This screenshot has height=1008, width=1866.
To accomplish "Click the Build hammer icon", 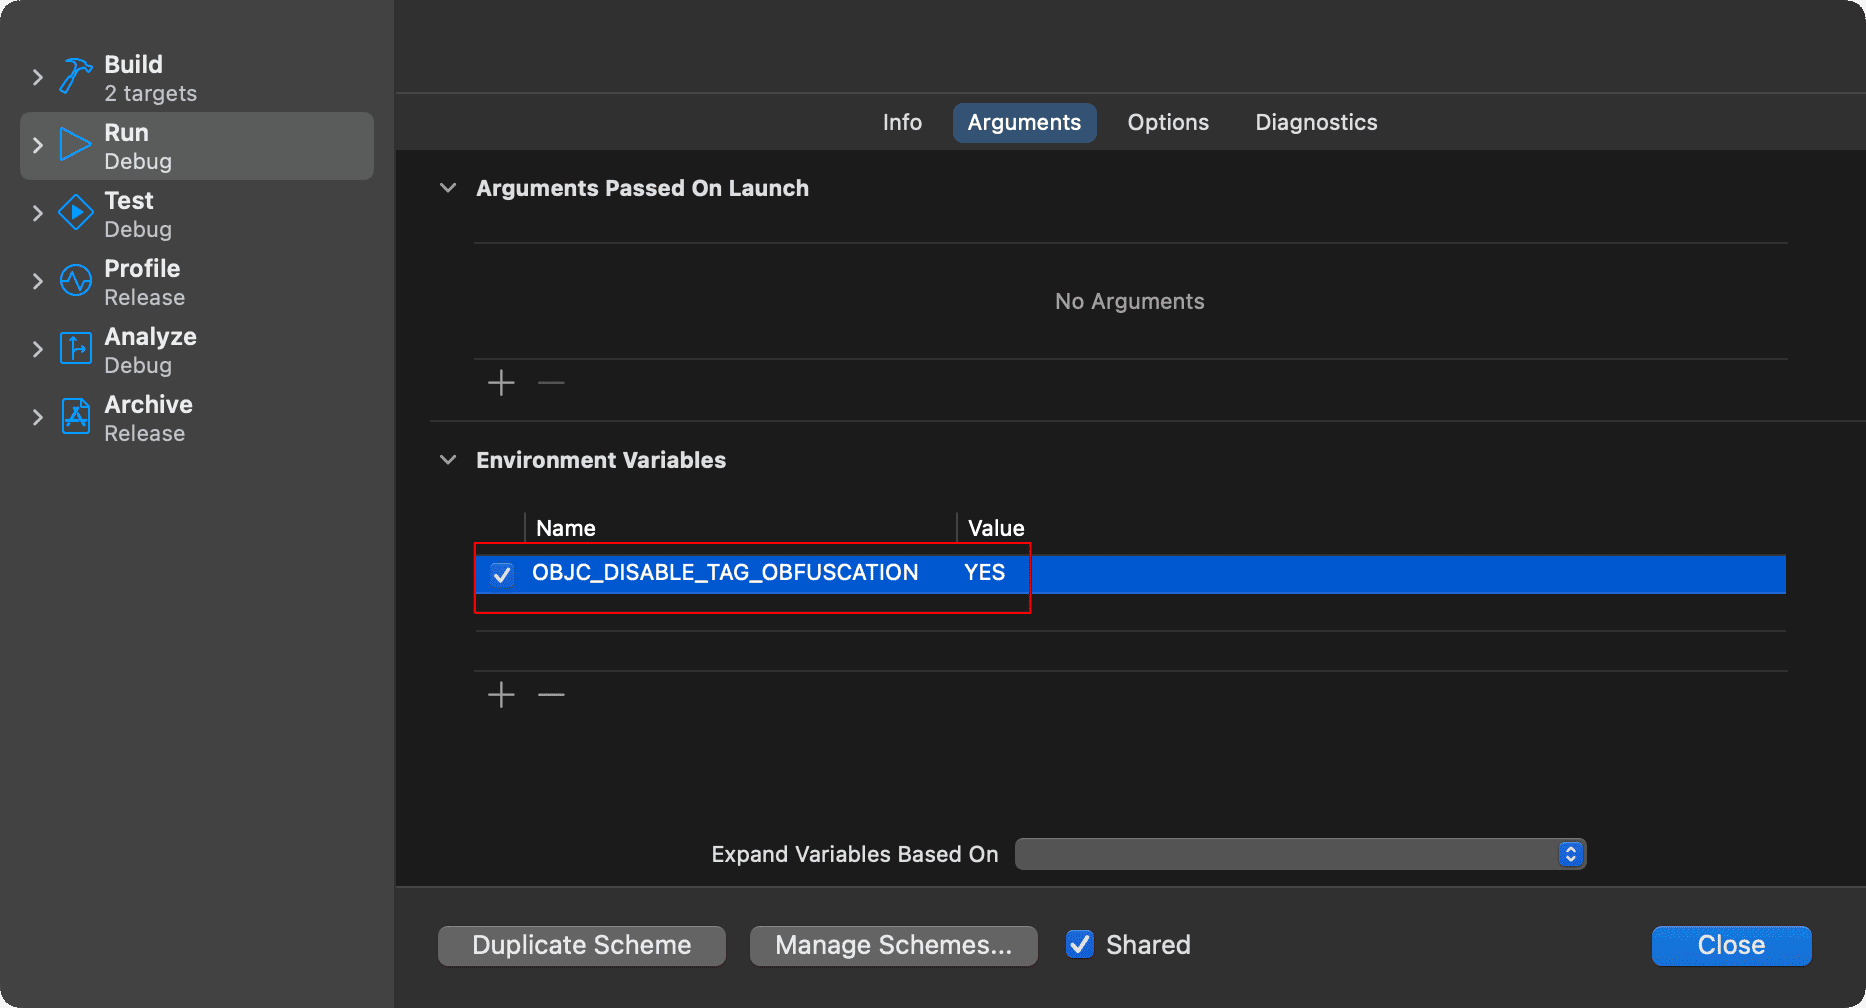I will 75,77.
